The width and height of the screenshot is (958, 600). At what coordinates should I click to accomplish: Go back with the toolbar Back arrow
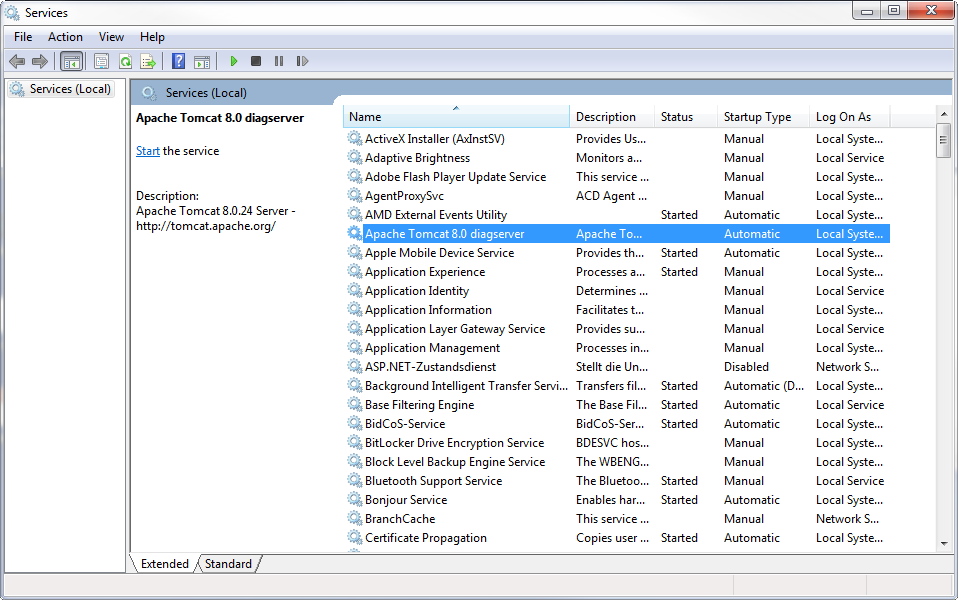tap(17, 61)
